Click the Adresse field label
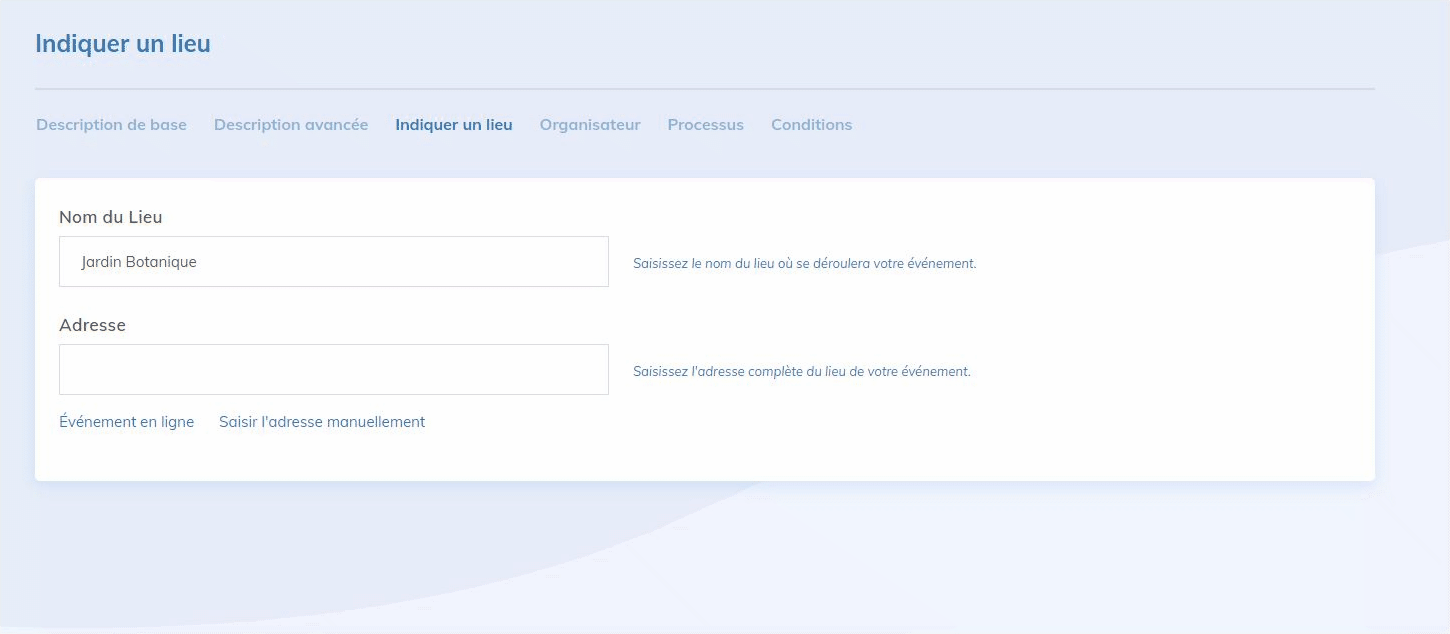 92,325
